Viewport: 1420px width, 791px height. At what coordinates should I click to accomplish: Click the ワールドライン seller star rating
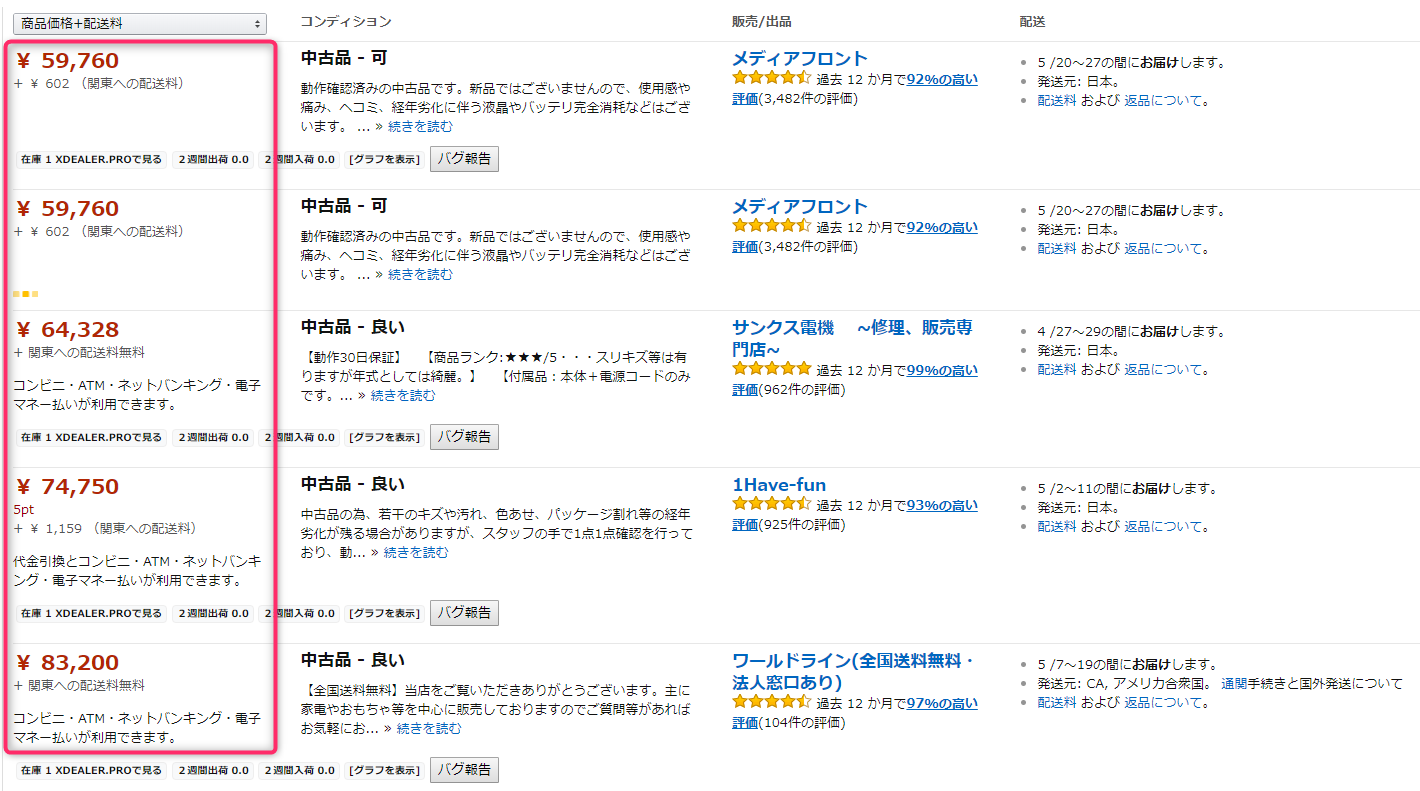pyautogui.click(x=771, y=703)
